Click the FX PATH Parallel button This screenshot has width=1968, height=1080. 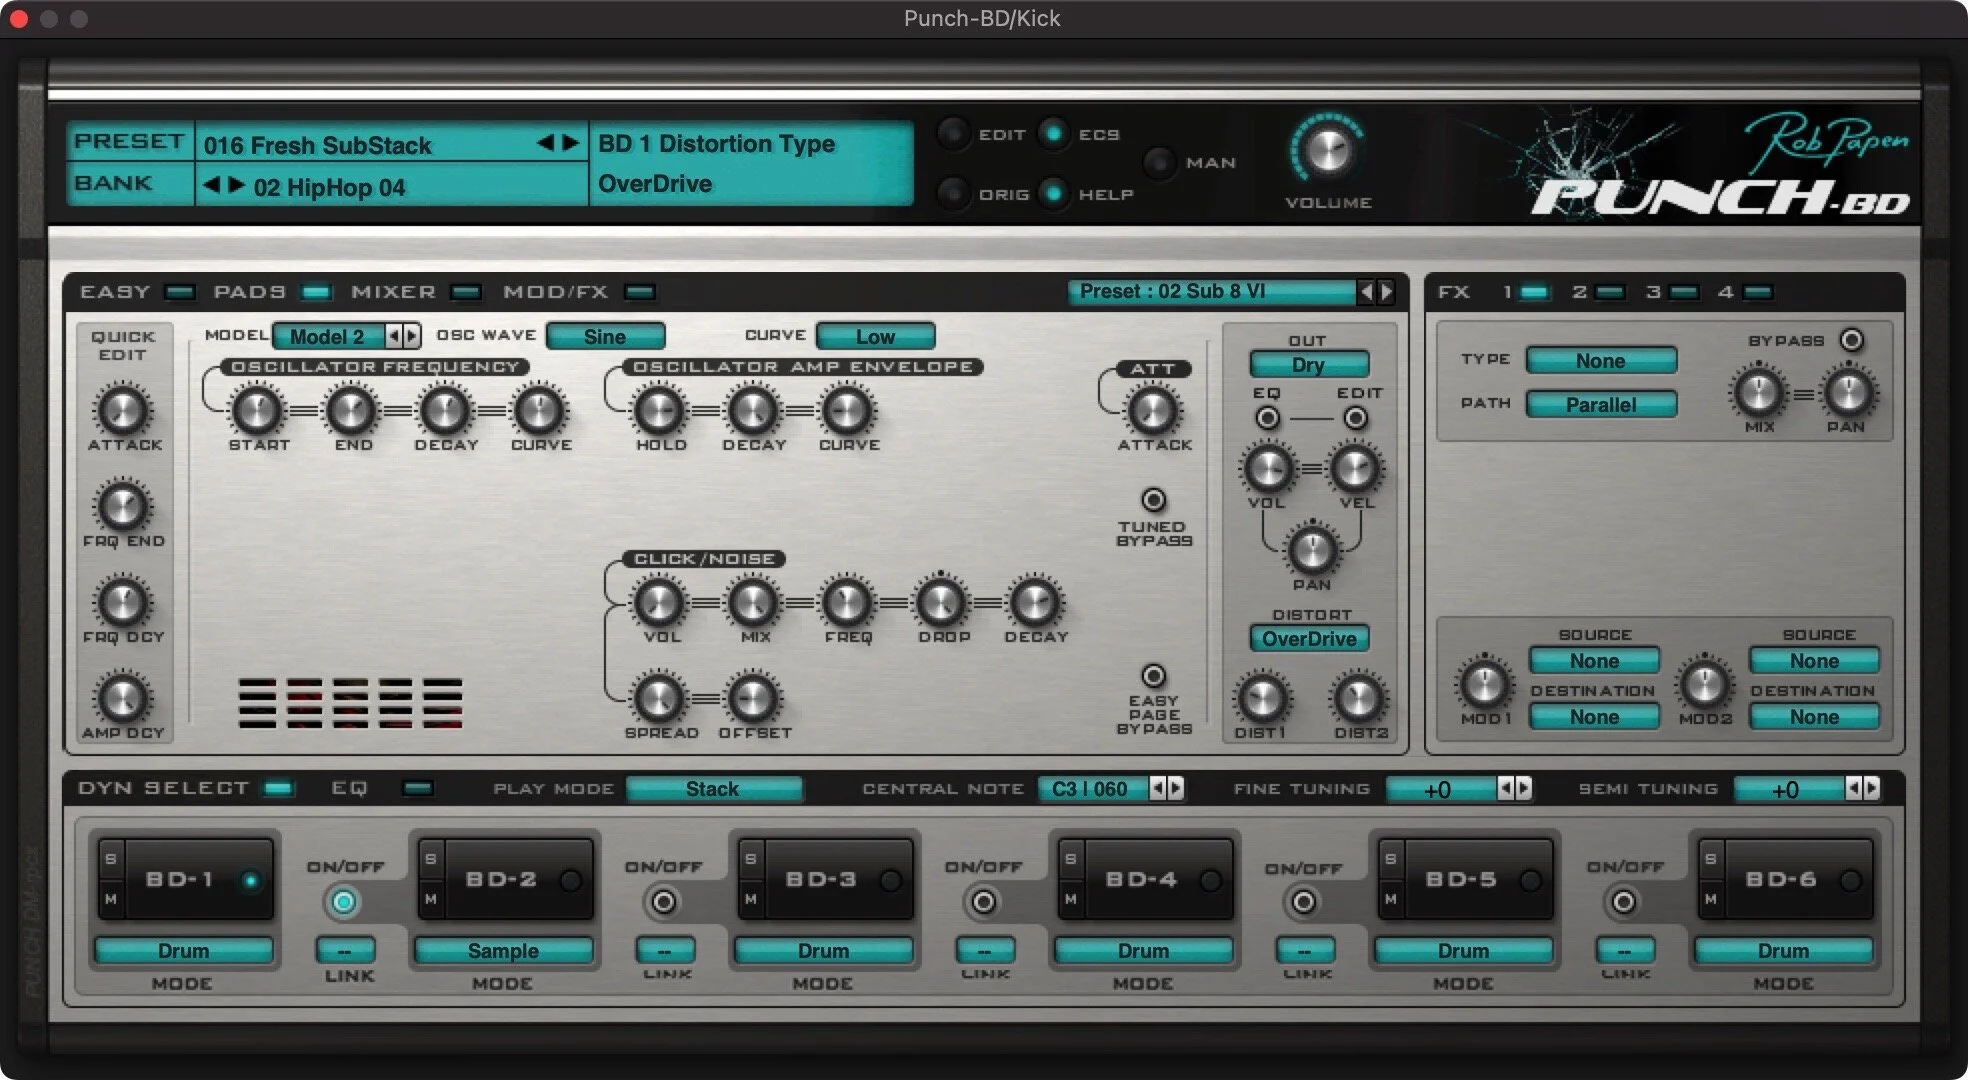click(x=1600, y=405)
